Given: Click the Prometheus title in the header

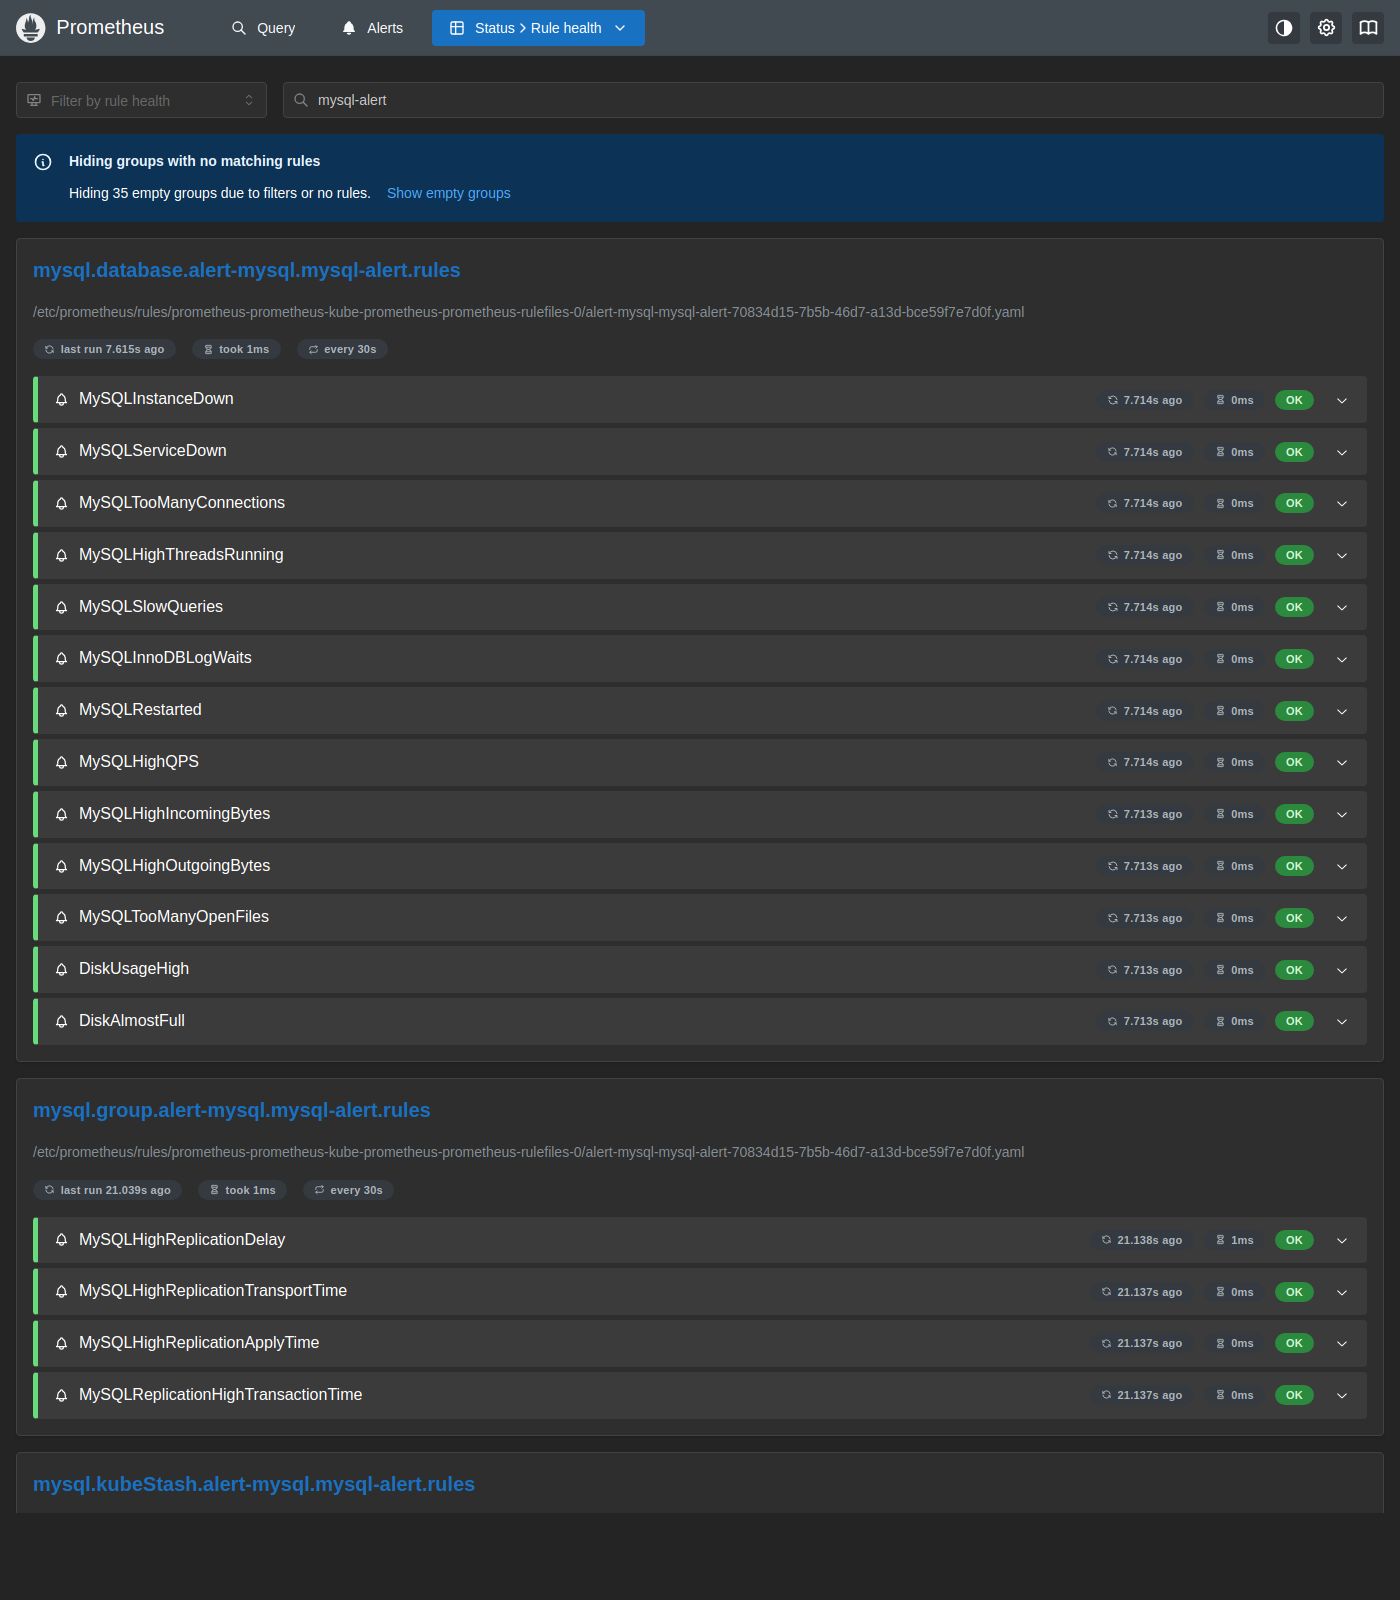Looking at the screenshot, I should [110, 28].
